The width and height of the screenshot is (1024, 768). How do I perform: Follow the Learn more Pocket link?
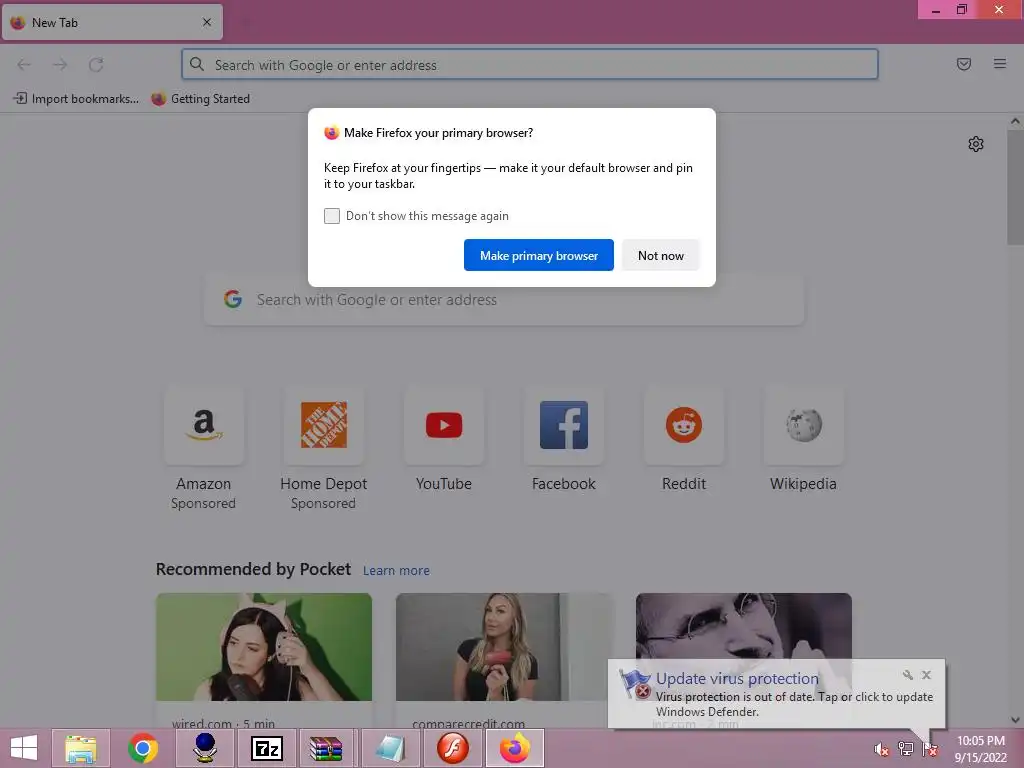tap(396, 571)
